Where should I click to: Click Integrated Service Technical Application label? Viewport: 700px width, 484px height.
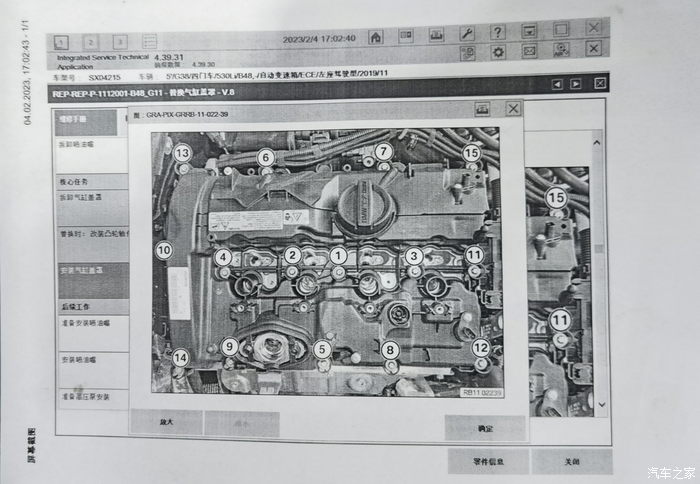(102, 62)
